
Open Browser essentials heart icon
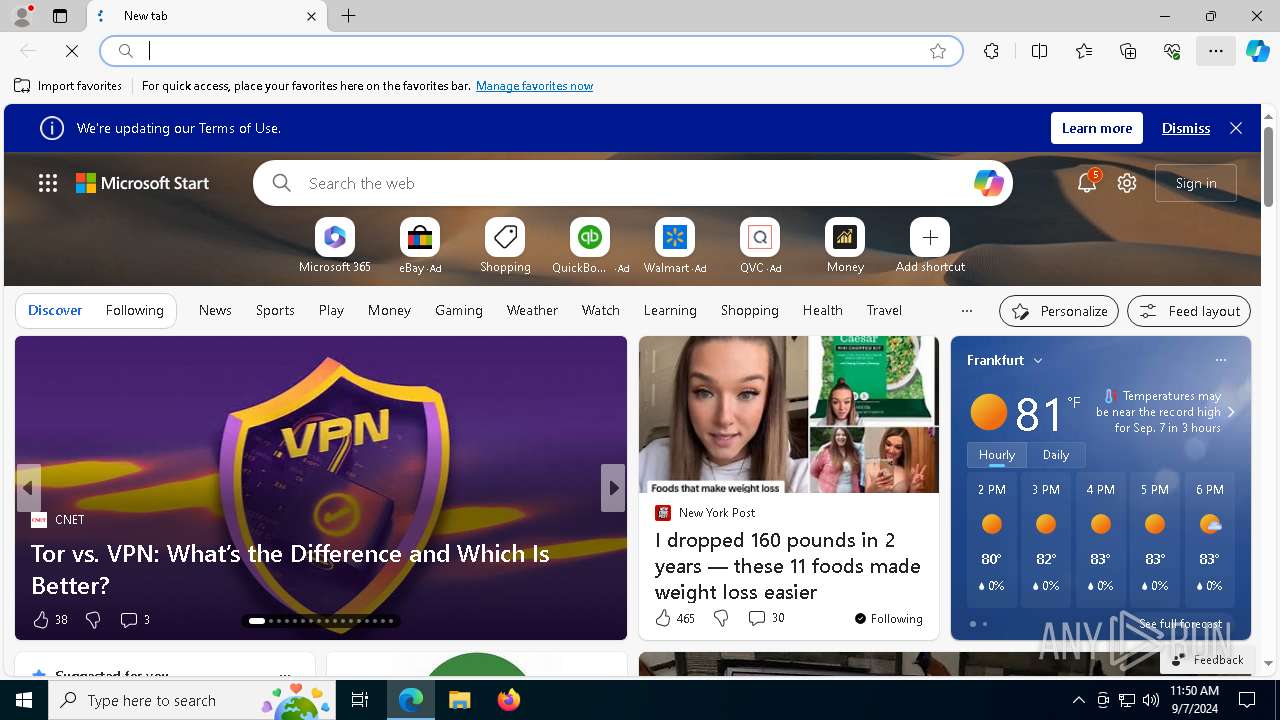point(1172,51)
